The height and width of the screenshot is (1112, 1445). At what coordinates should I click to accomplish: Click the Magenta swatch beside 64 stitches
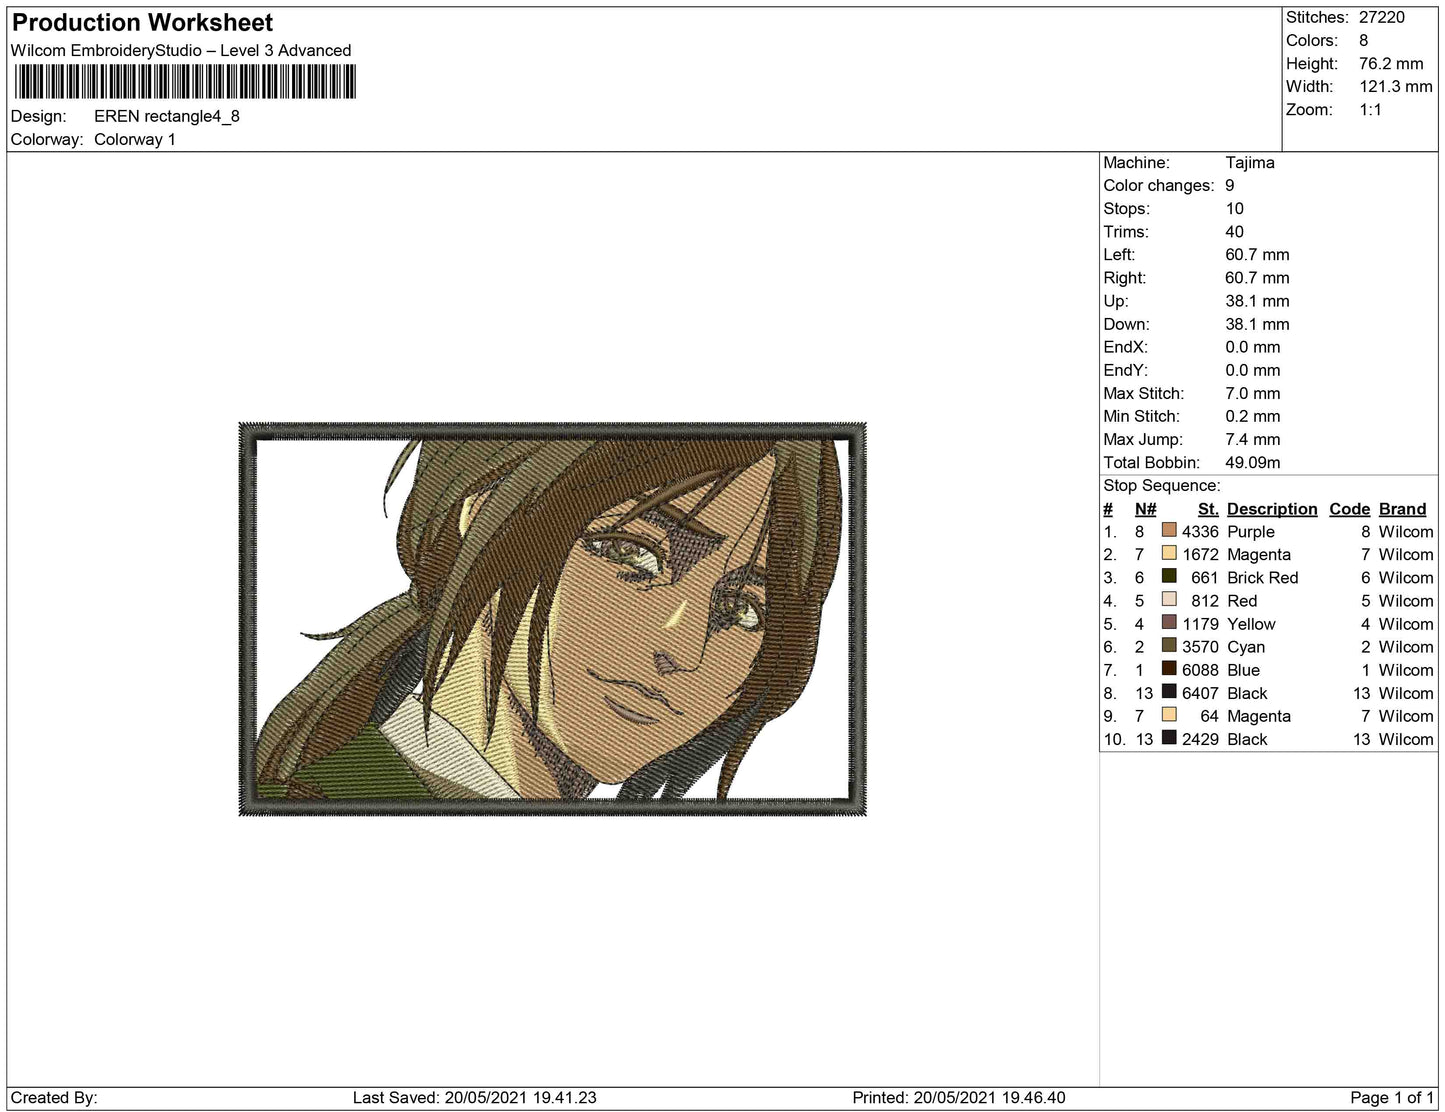coord(1168,714)
